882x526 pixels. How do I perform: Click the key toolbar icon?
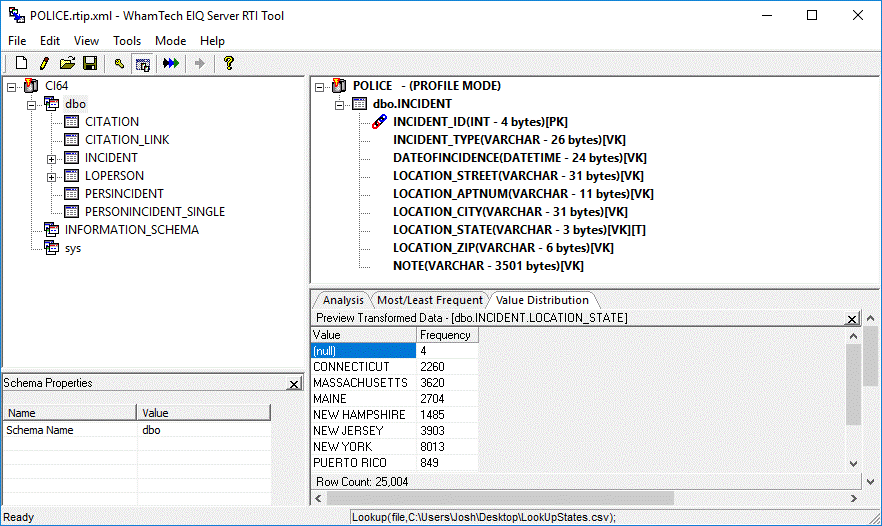(119, 63)
